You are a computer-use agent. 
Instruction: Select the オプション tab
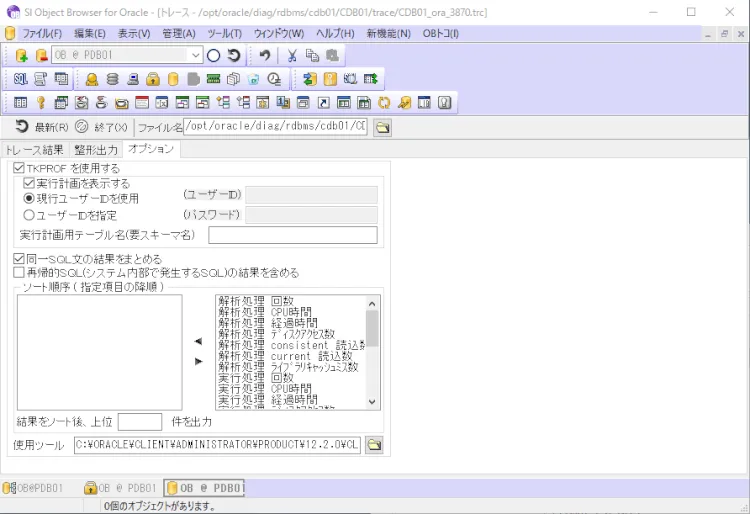point(151,149)
